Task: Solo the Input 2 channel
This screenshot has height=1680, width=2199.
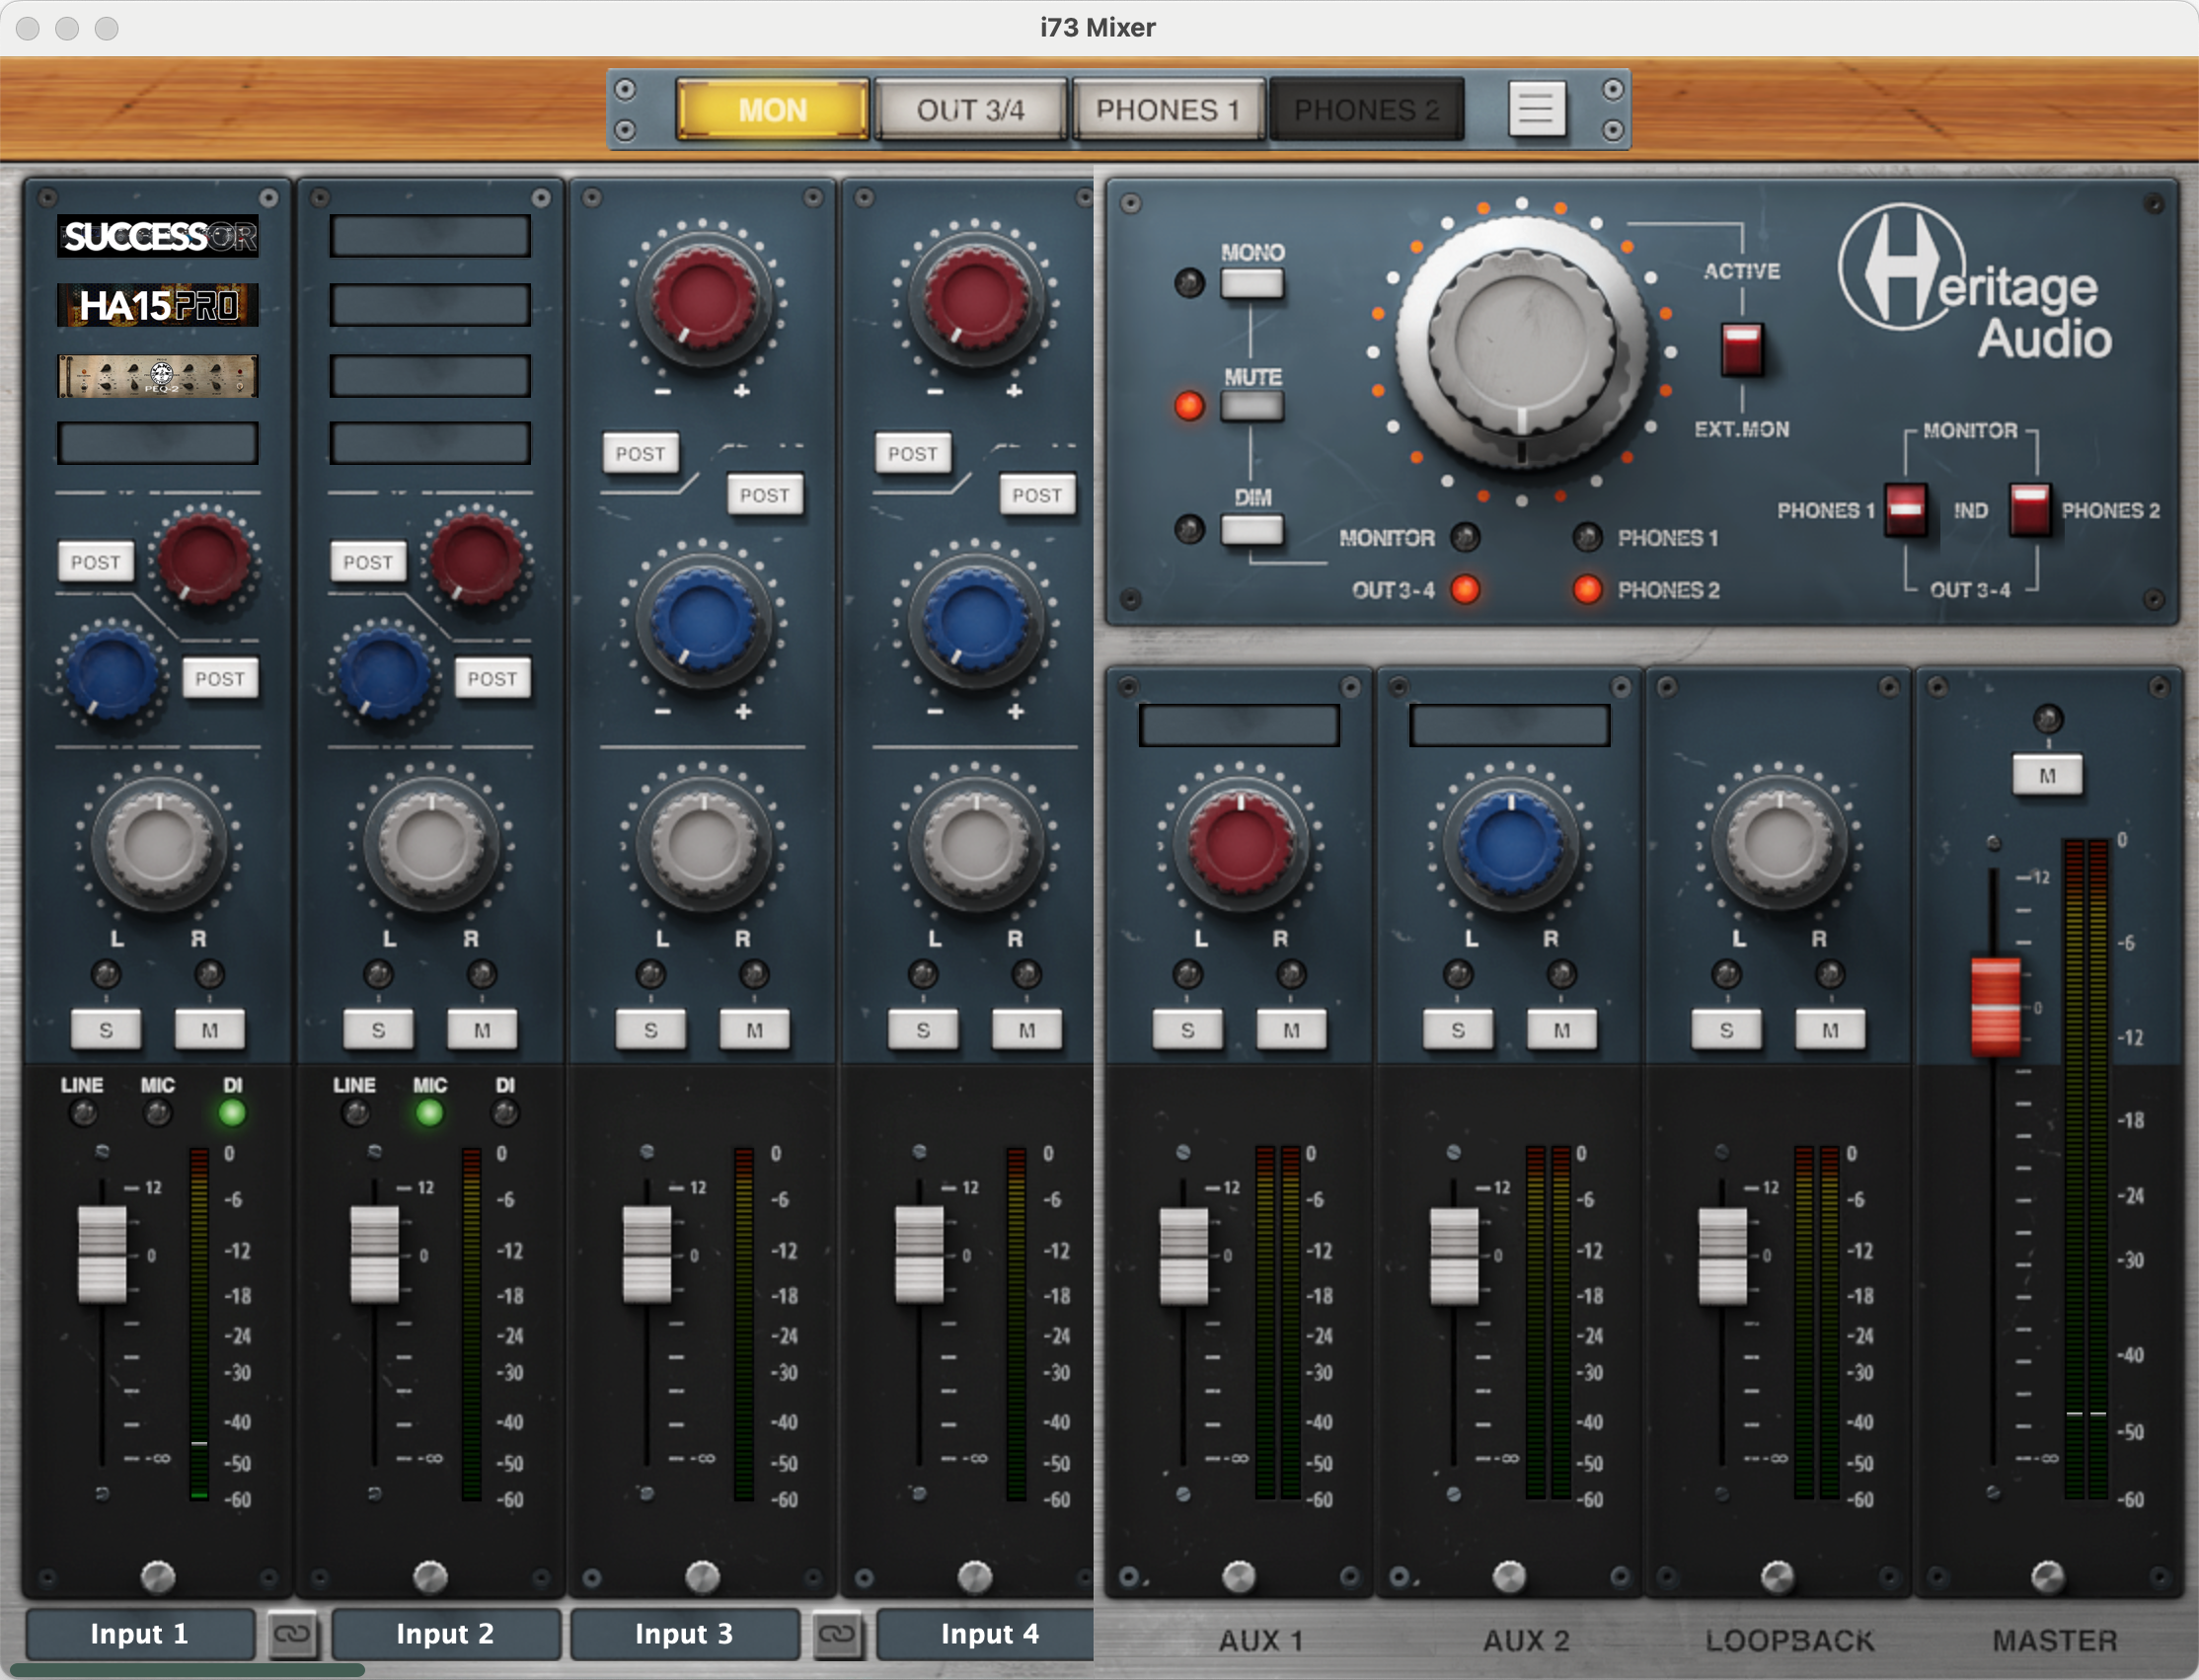Action: [378, 1030]
